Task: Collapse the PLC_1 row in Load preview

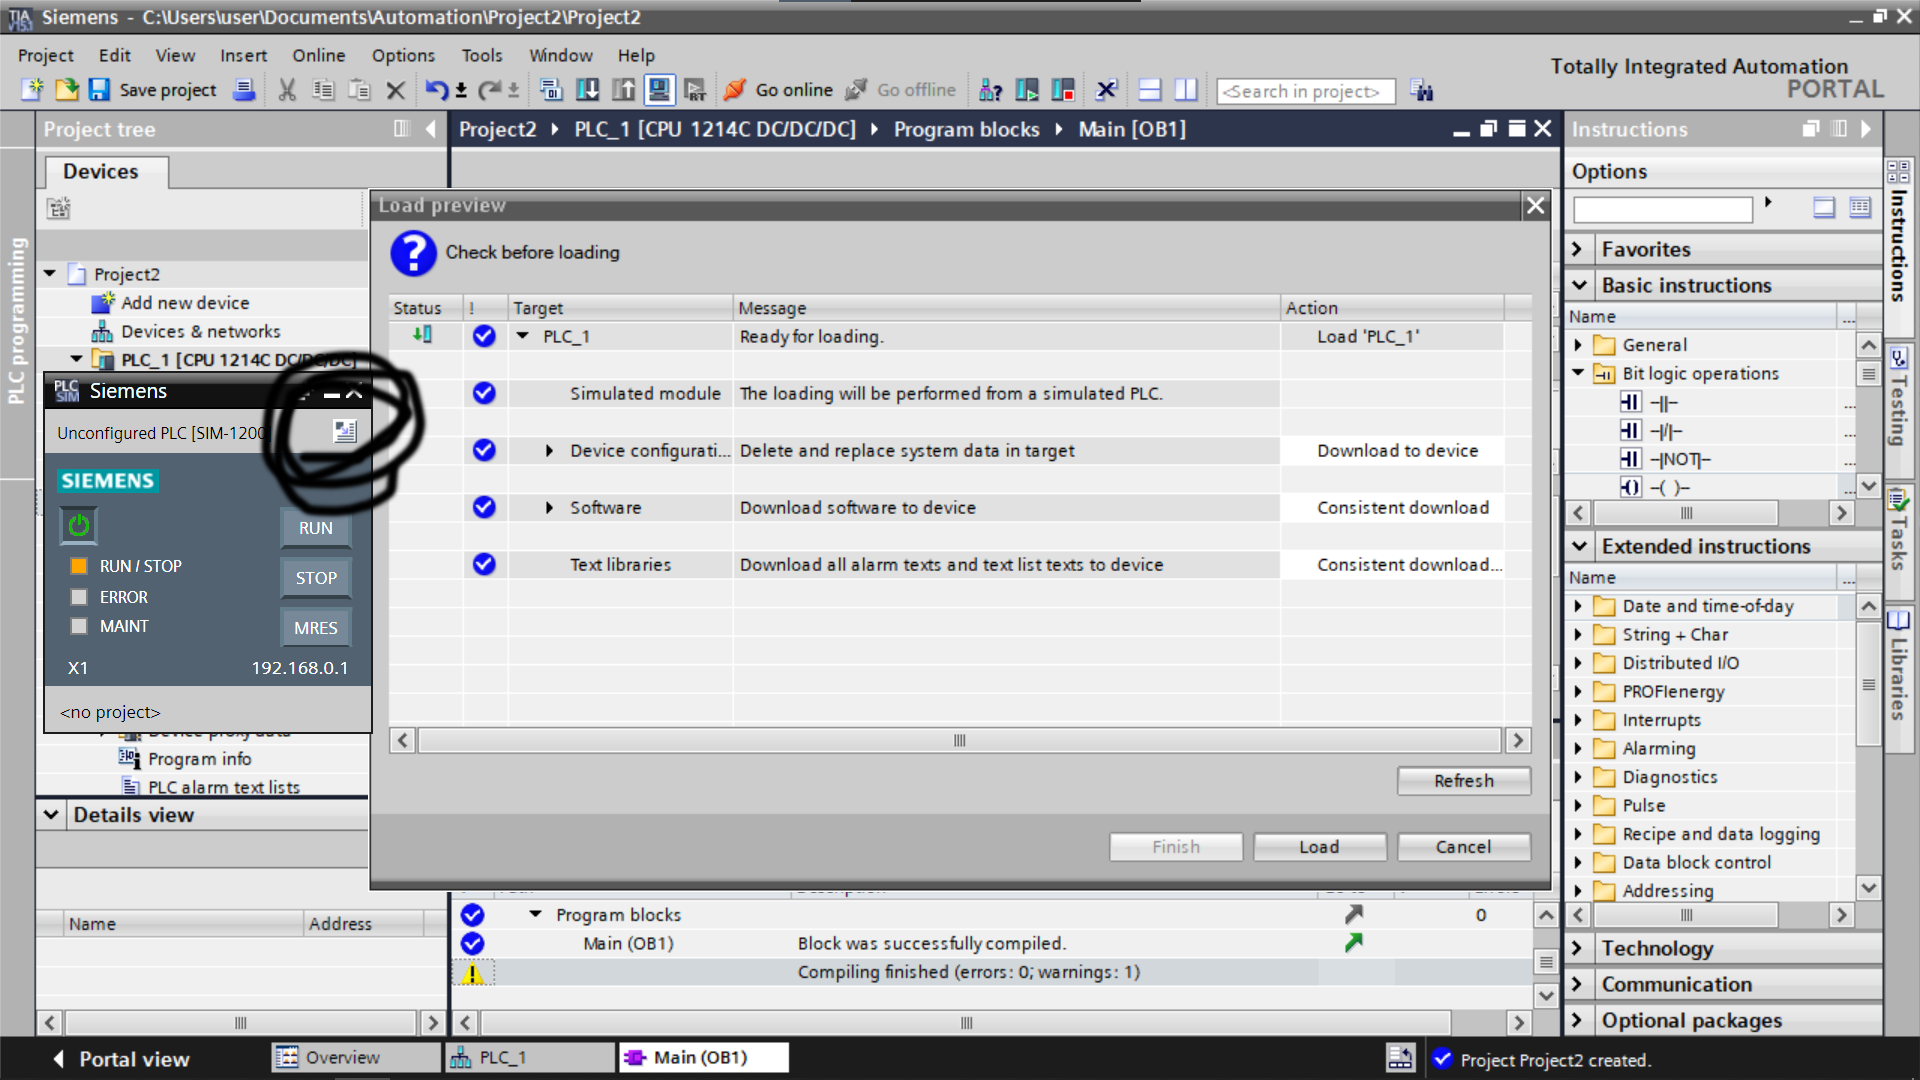Action: point(522,336)
